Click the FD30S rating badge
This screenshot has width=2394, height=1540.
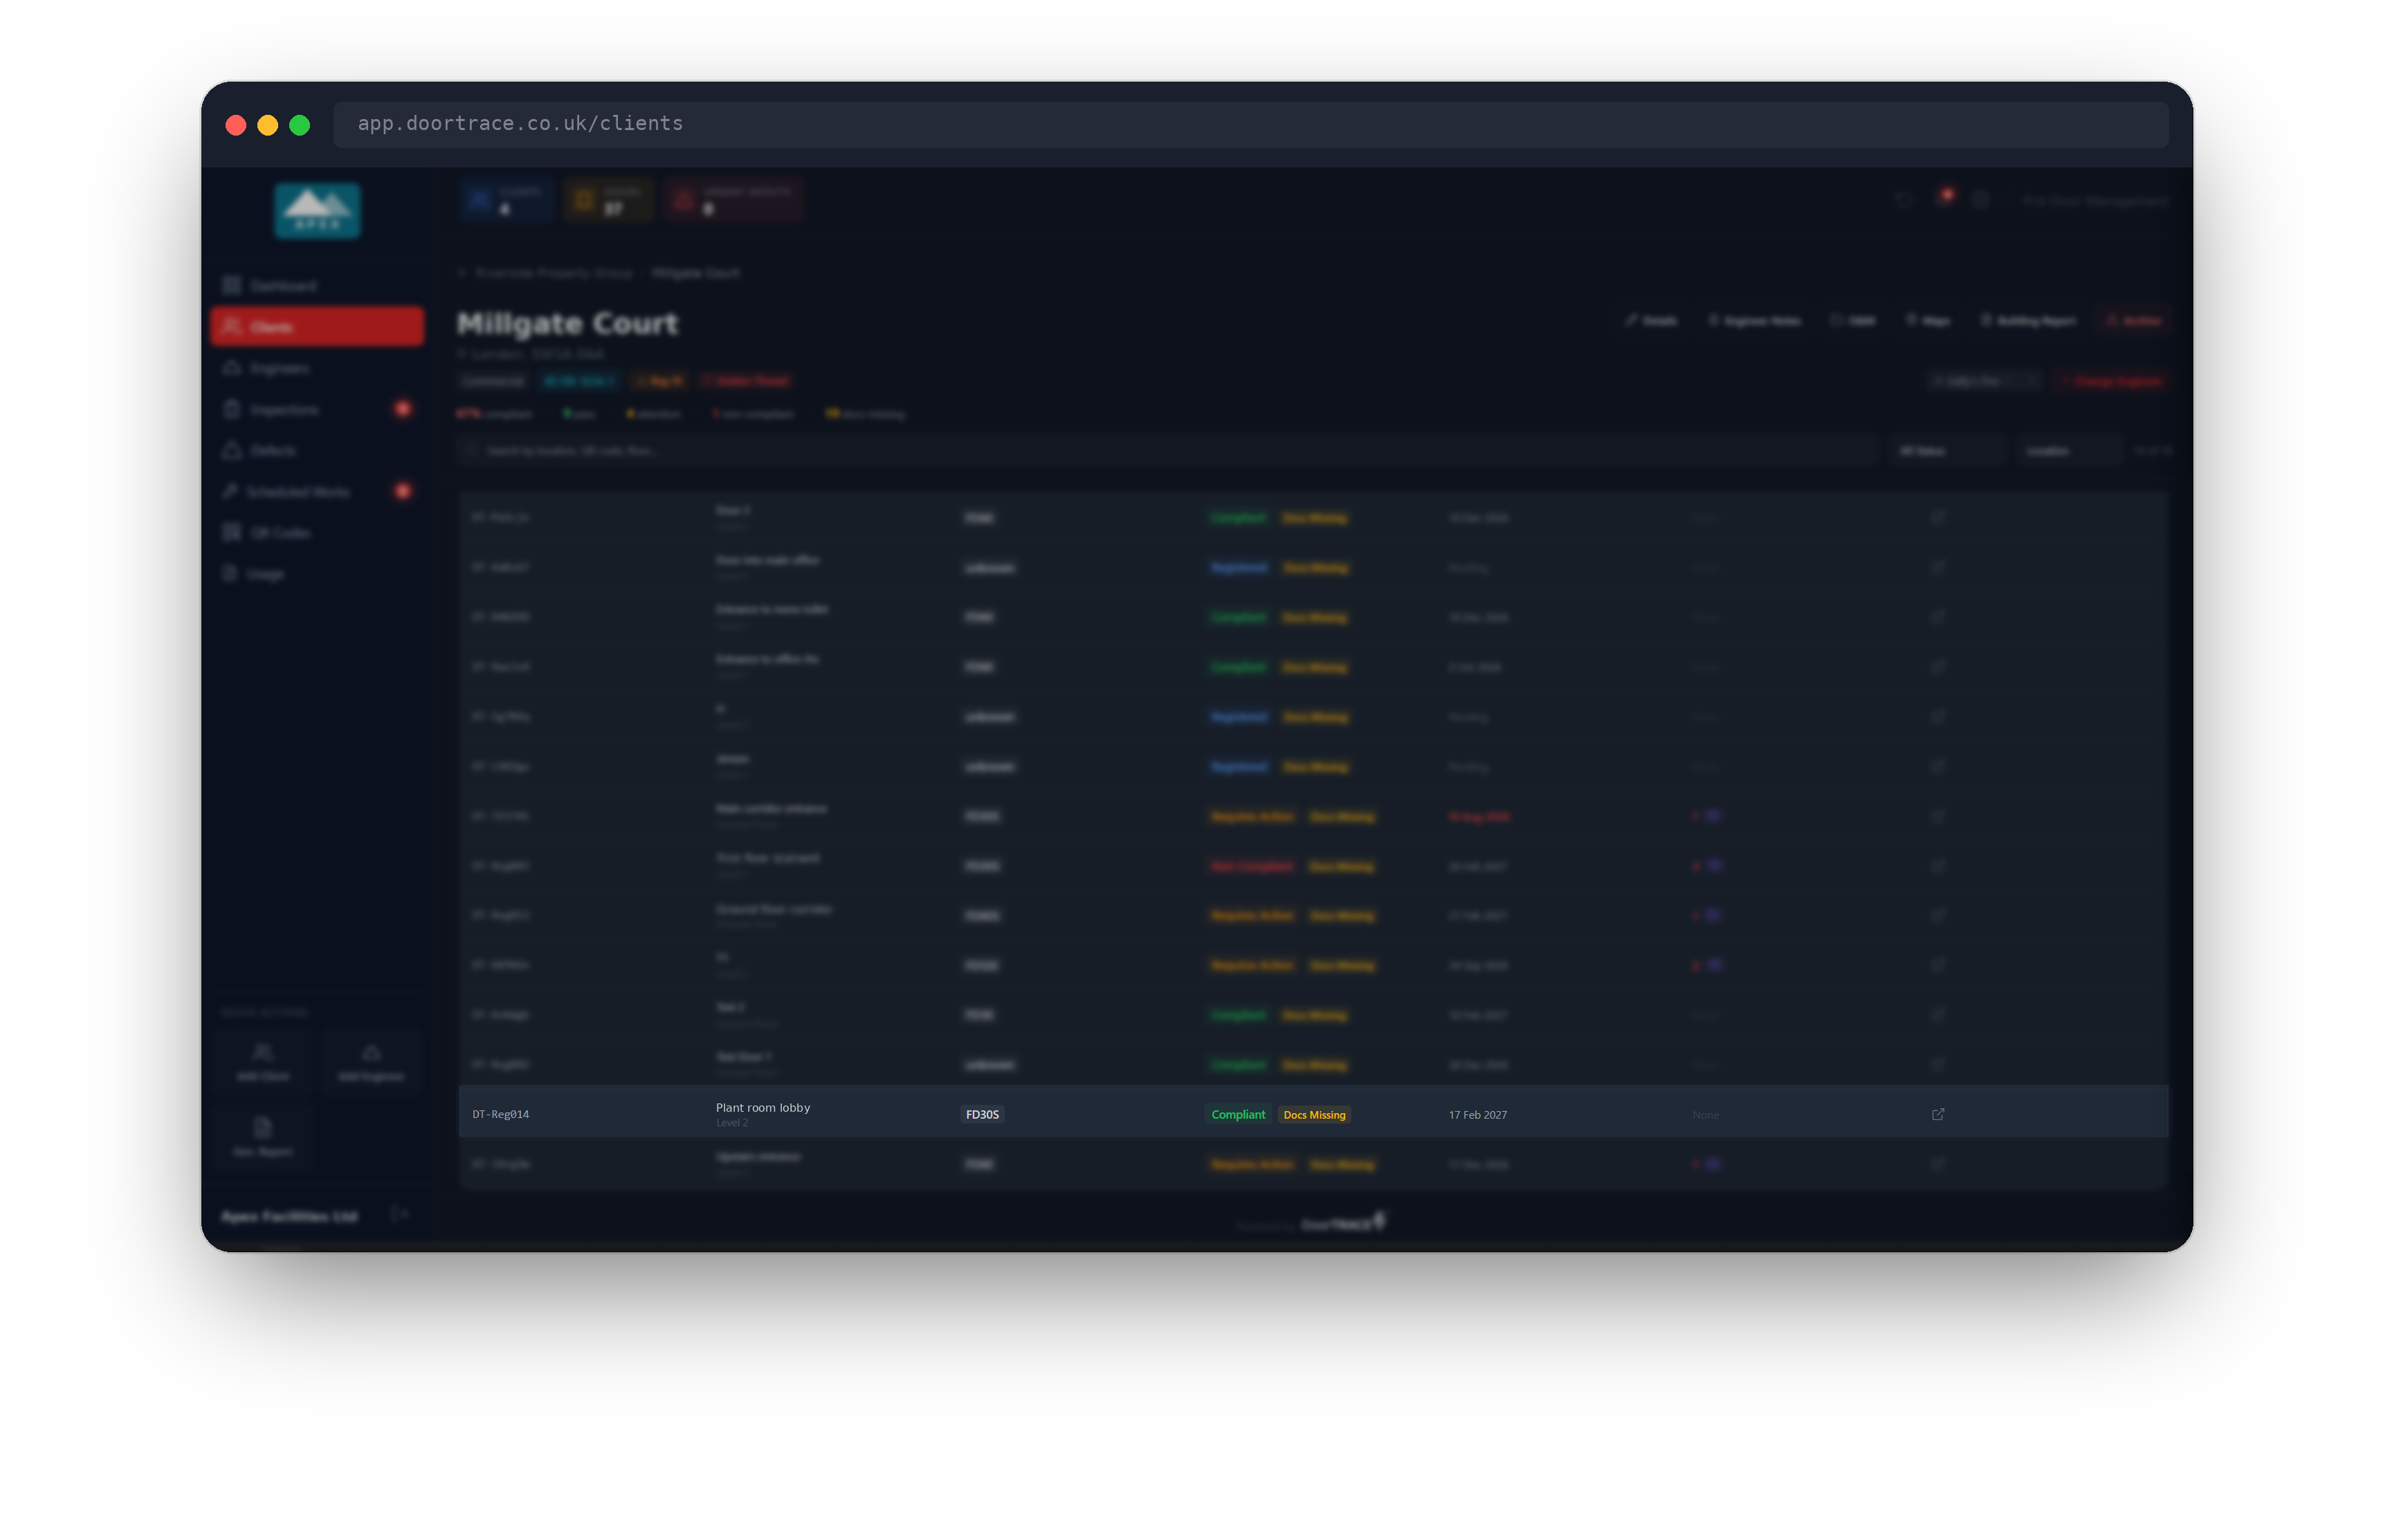click(x=981, y=1114)
